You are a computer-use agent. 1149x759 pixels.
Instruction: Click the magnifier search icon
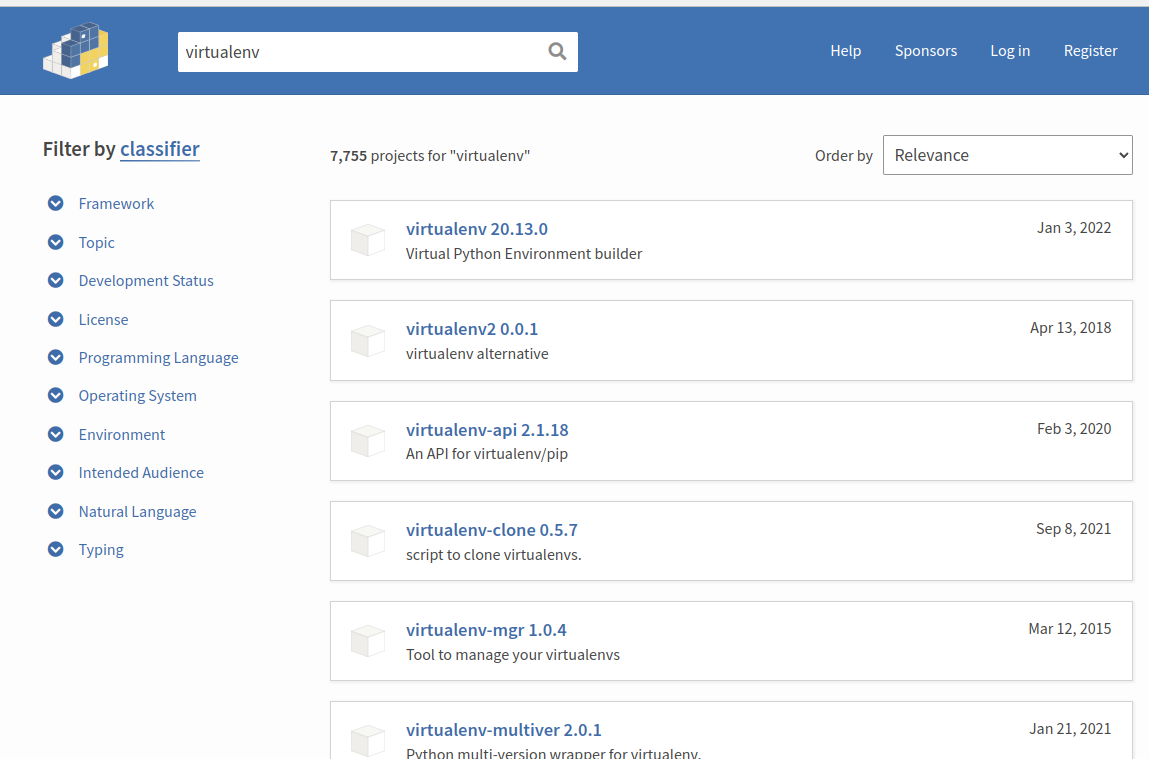coord(558,51)
